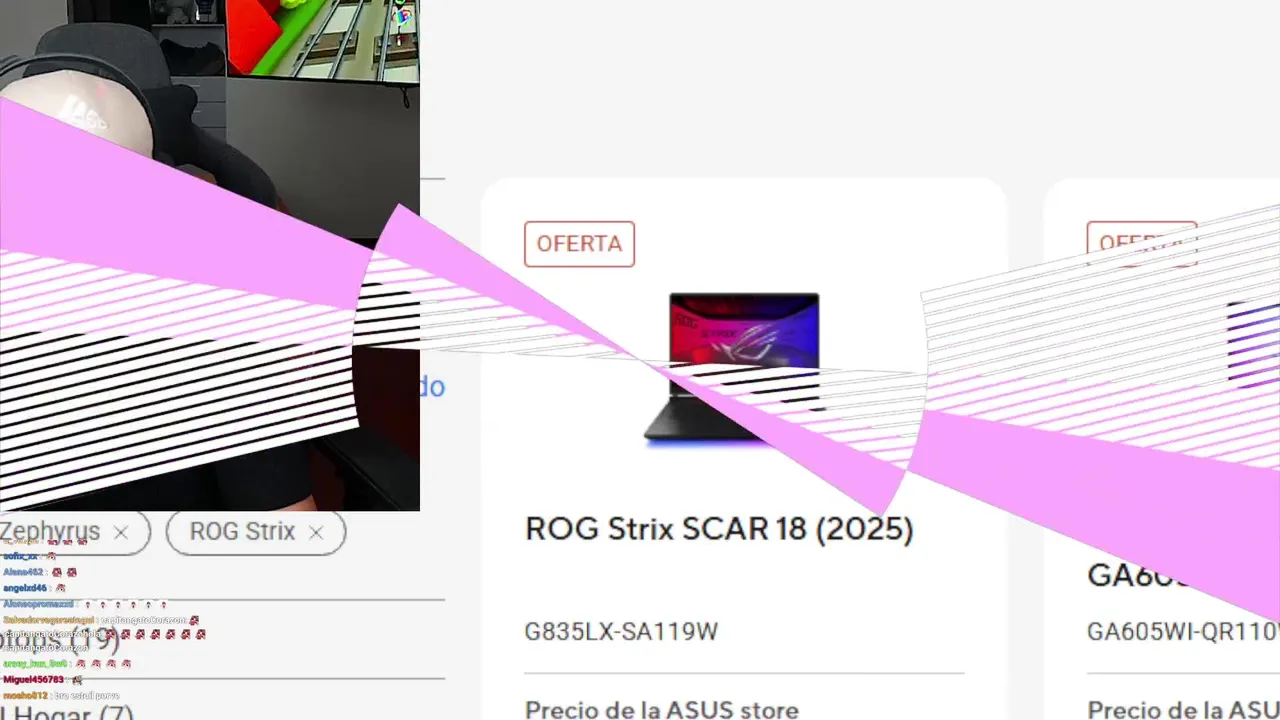Screen dimensions: 1280x720
Task: Click 'Precio de la ASUS store' label
Action: point(661,711)
